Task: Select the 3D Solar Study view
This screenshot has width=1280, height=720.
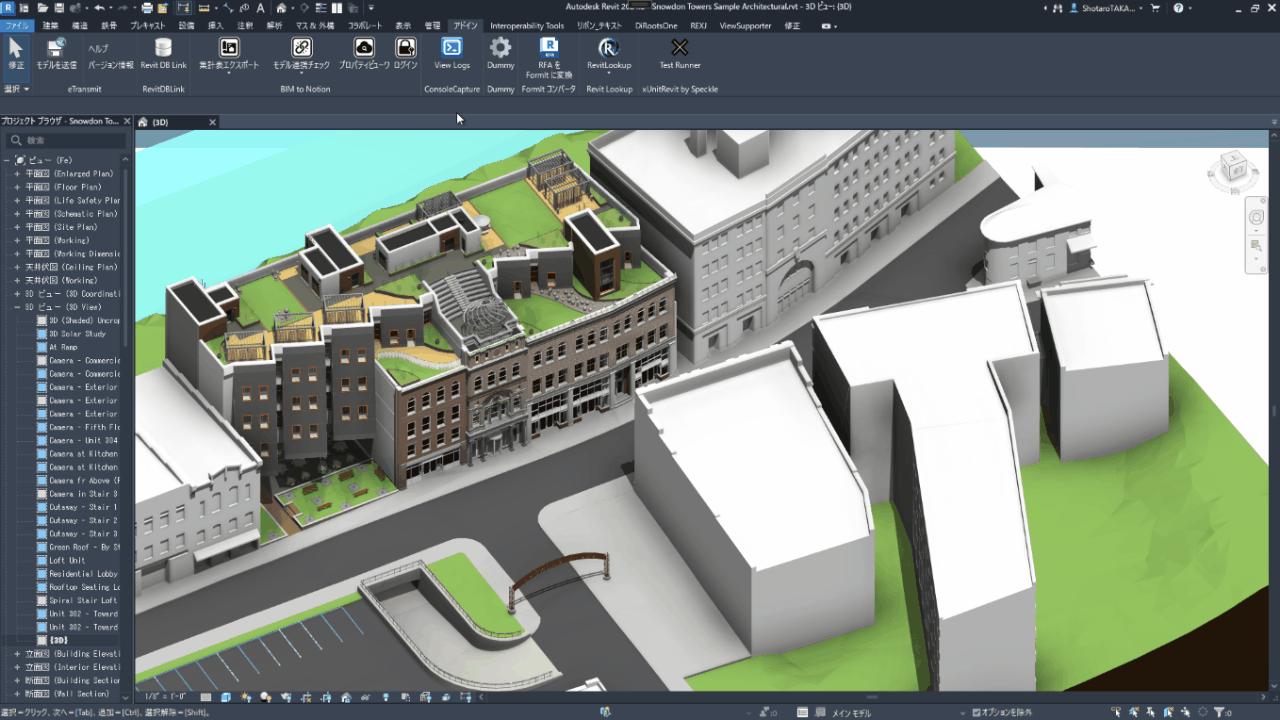Action: (77, 334)
